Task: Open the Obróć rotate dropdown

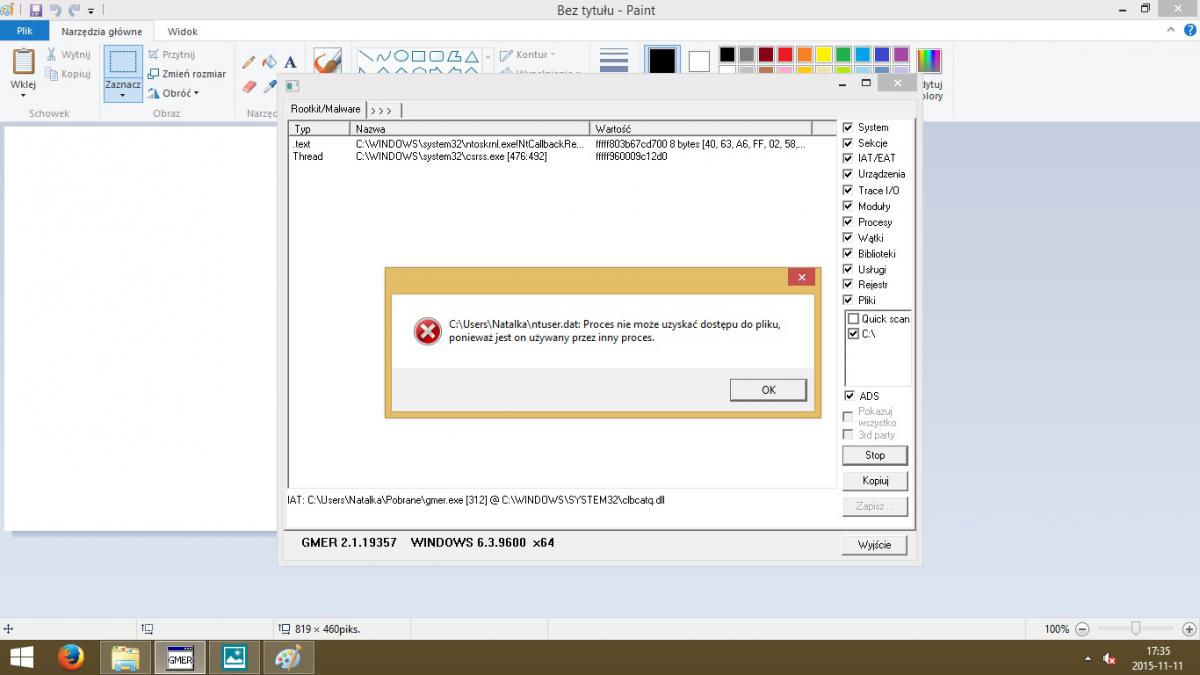Action: click(174, 93)
